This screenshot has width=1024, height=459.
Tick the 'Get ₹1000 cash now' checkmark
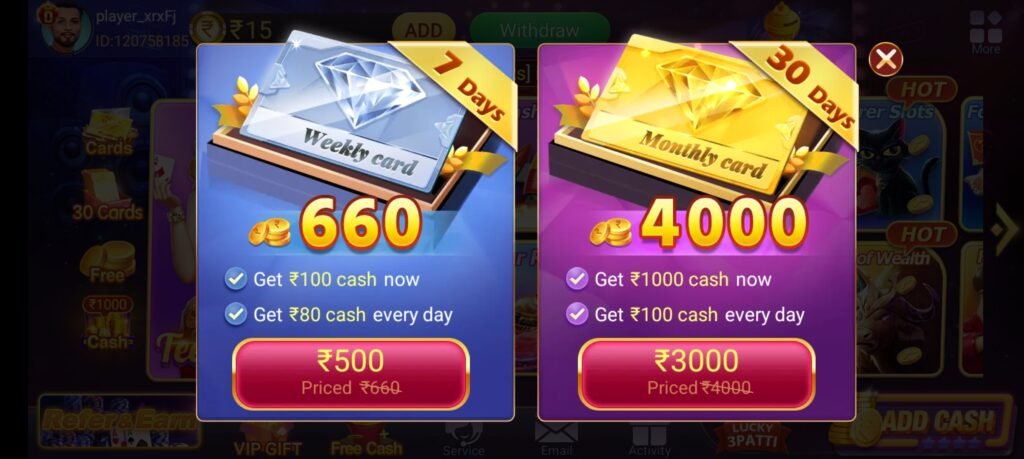coord(576,279)
